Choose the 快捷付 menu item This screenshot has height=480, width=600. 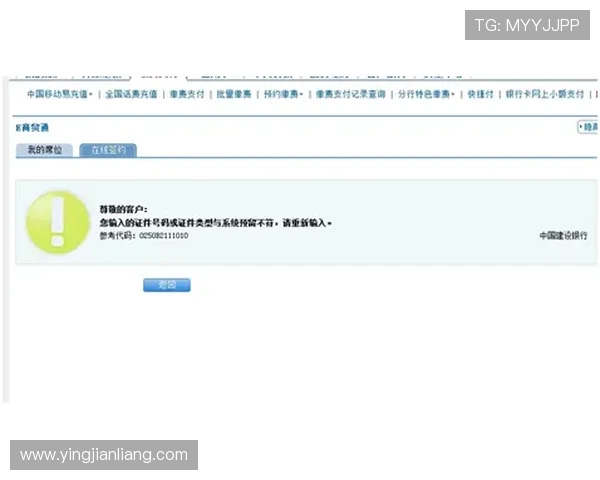coord(481,94)
